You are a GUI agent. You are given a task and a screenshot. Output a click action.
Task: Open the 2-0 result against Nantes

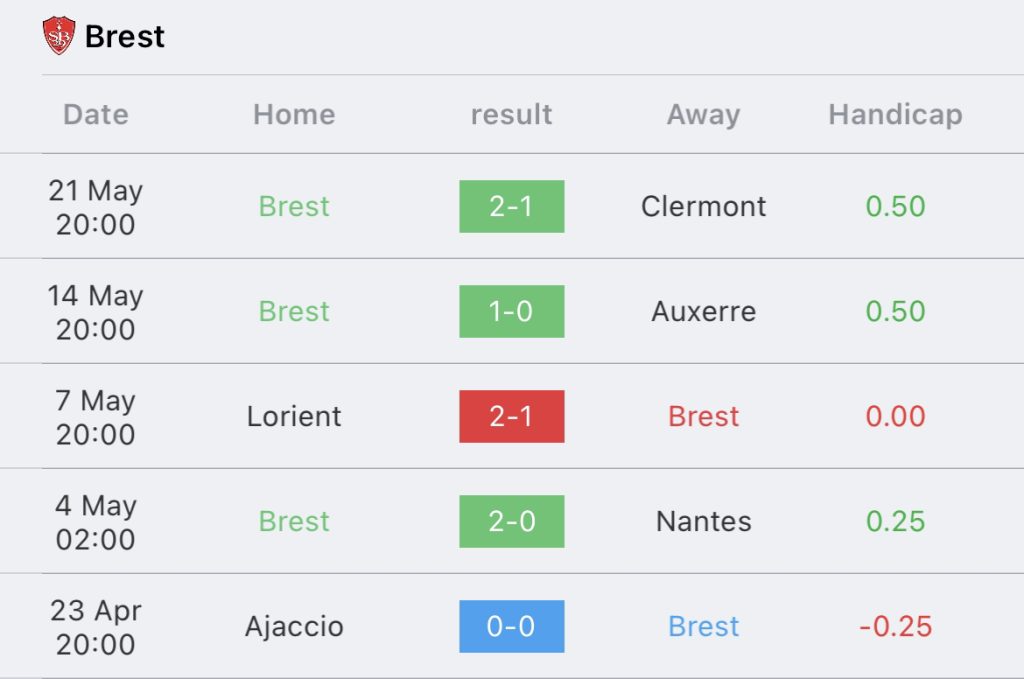tap(511, 521)
